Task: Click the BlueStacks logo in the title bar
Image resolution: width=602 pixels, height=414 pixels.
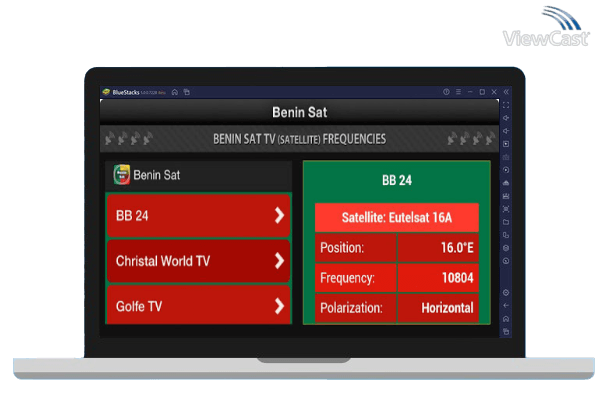Action: point(106,92)
